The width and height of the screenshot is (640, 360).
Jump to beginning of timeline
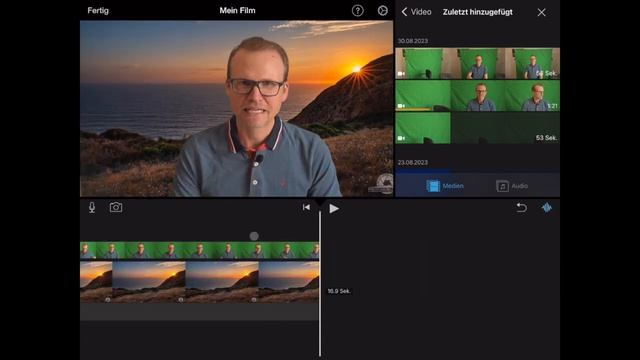pyautogui.click(x=306, y=207)
